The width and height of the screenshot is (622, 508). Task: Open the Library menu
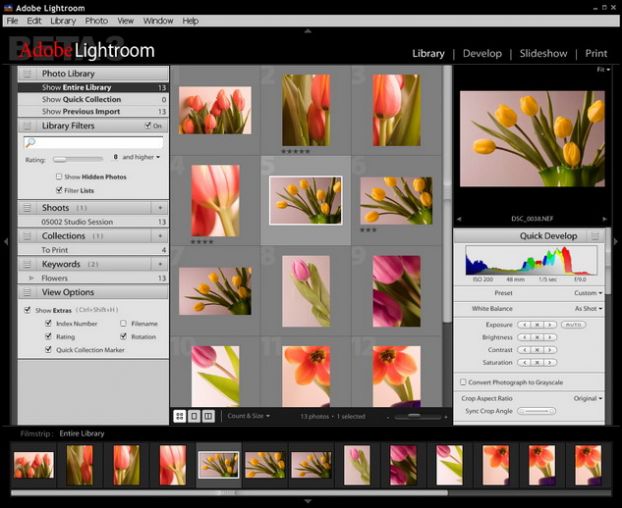point(63,21)
